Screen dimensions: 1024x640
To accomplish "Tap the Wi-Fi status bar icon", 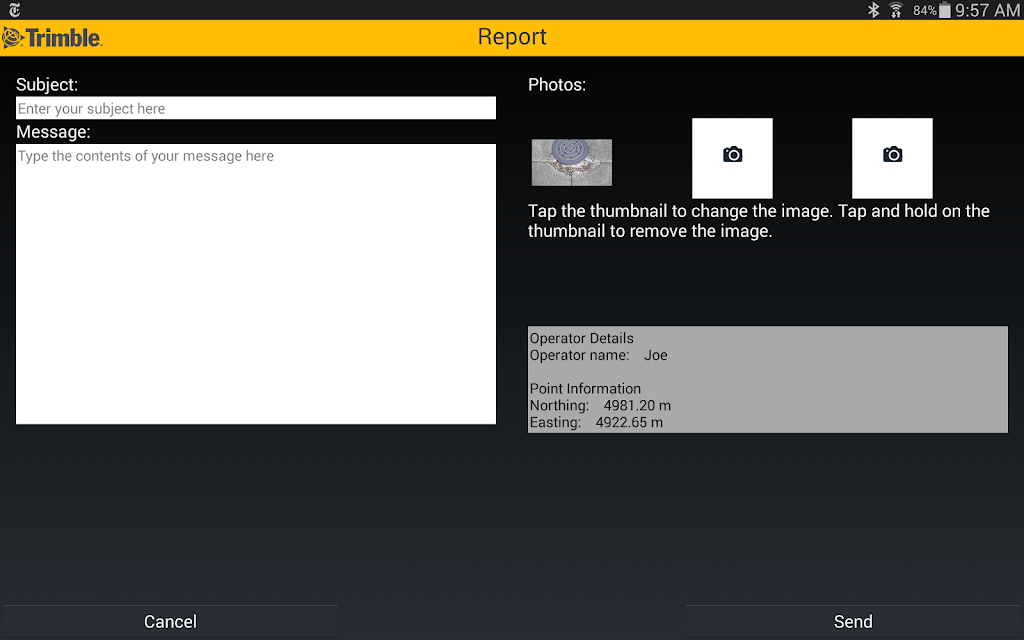I will 896,10.
